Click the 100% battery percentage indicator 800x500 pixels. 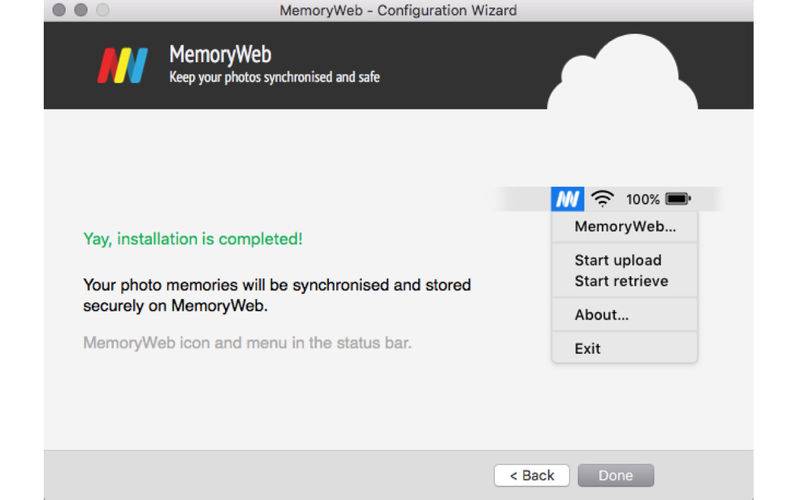tap(643, 199)
